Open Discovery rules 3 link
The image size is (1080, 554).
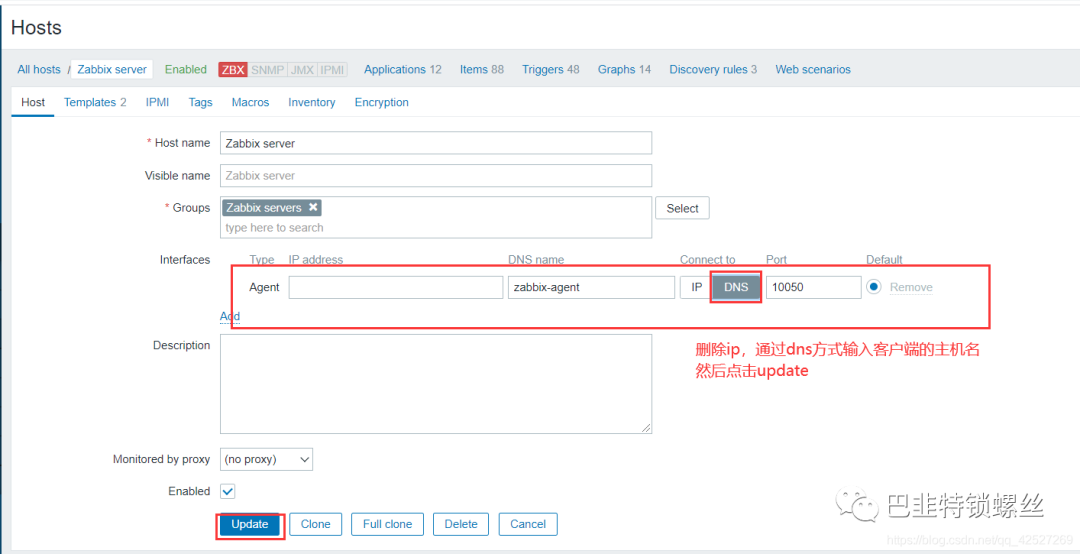pos(713,70)
